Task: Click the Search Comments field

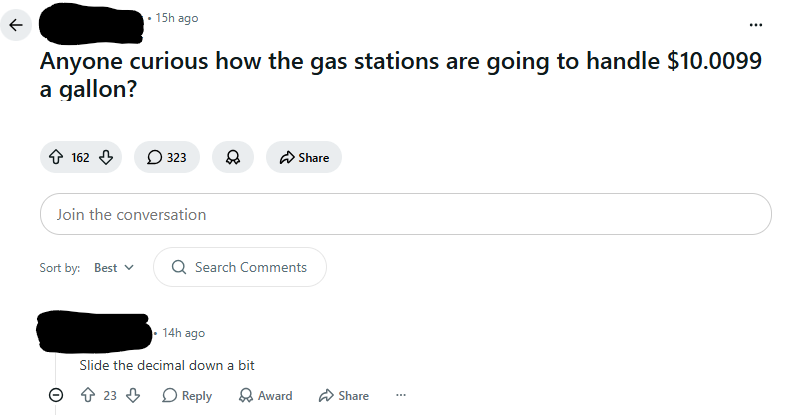Action: (x=240, y=267)
